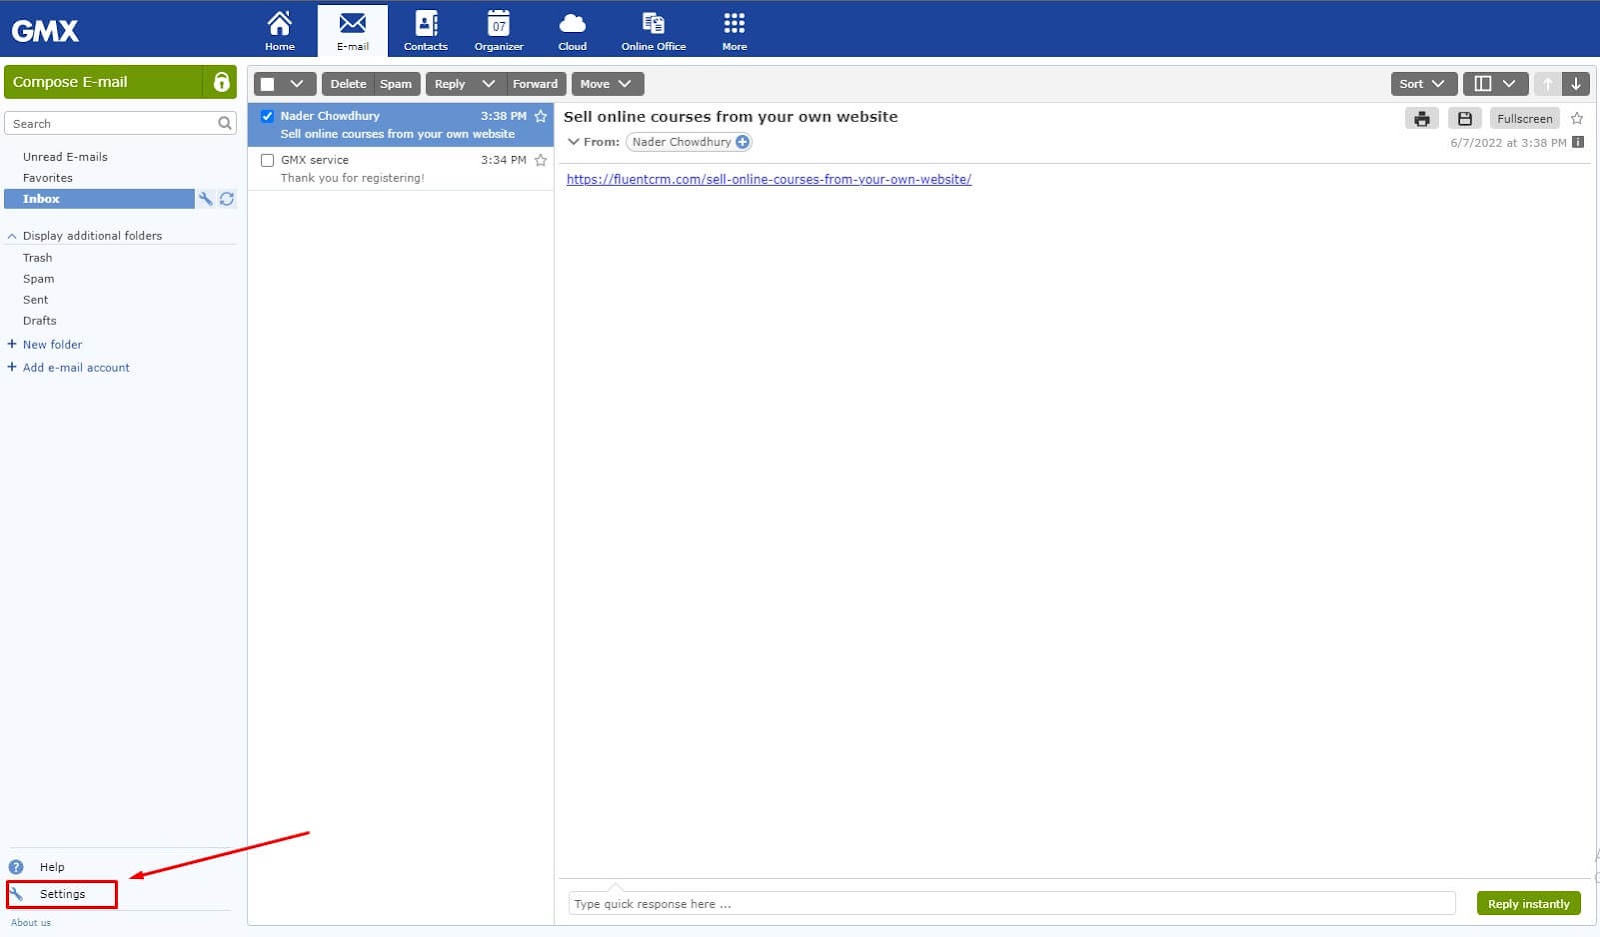This screenshot has width=1600, height=937.
Task: Star the GMX service message
Action: pos(541,160)
